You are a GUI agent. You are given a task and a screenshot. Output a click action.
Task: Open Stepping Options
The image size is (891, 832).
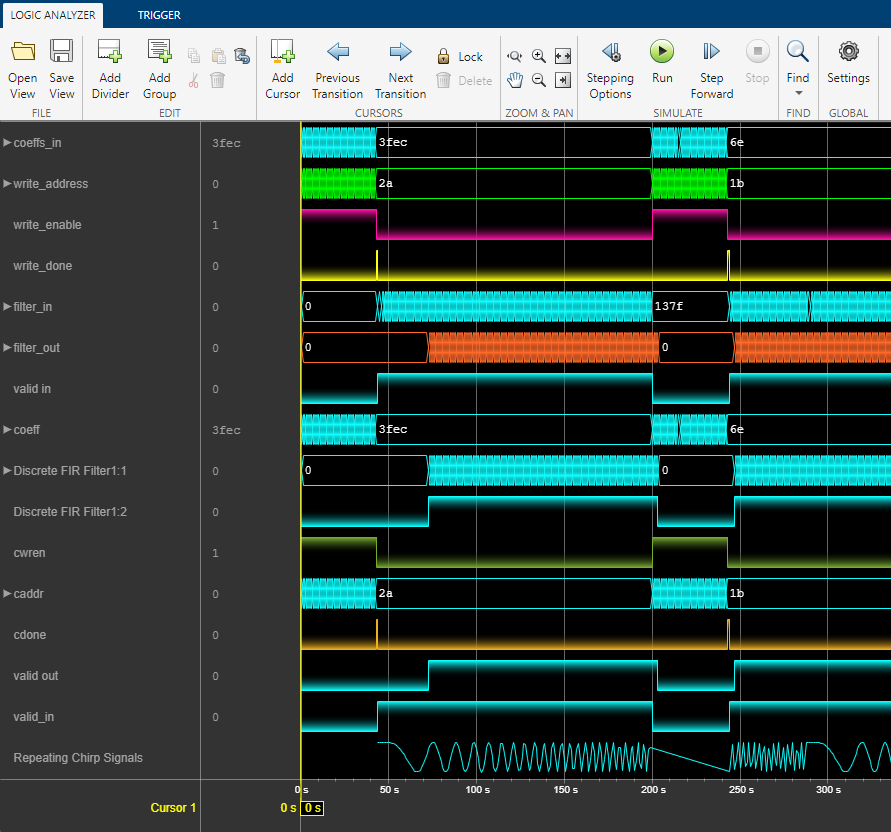click(x=610, y=52)
